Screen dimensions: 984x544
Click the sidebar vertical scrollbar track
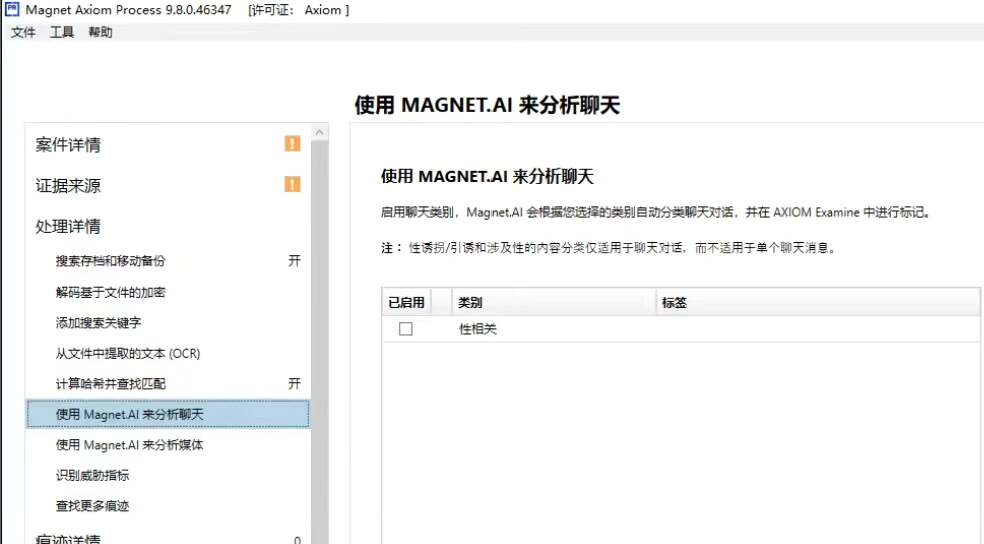pyautogui.click(x=319, y=342)
